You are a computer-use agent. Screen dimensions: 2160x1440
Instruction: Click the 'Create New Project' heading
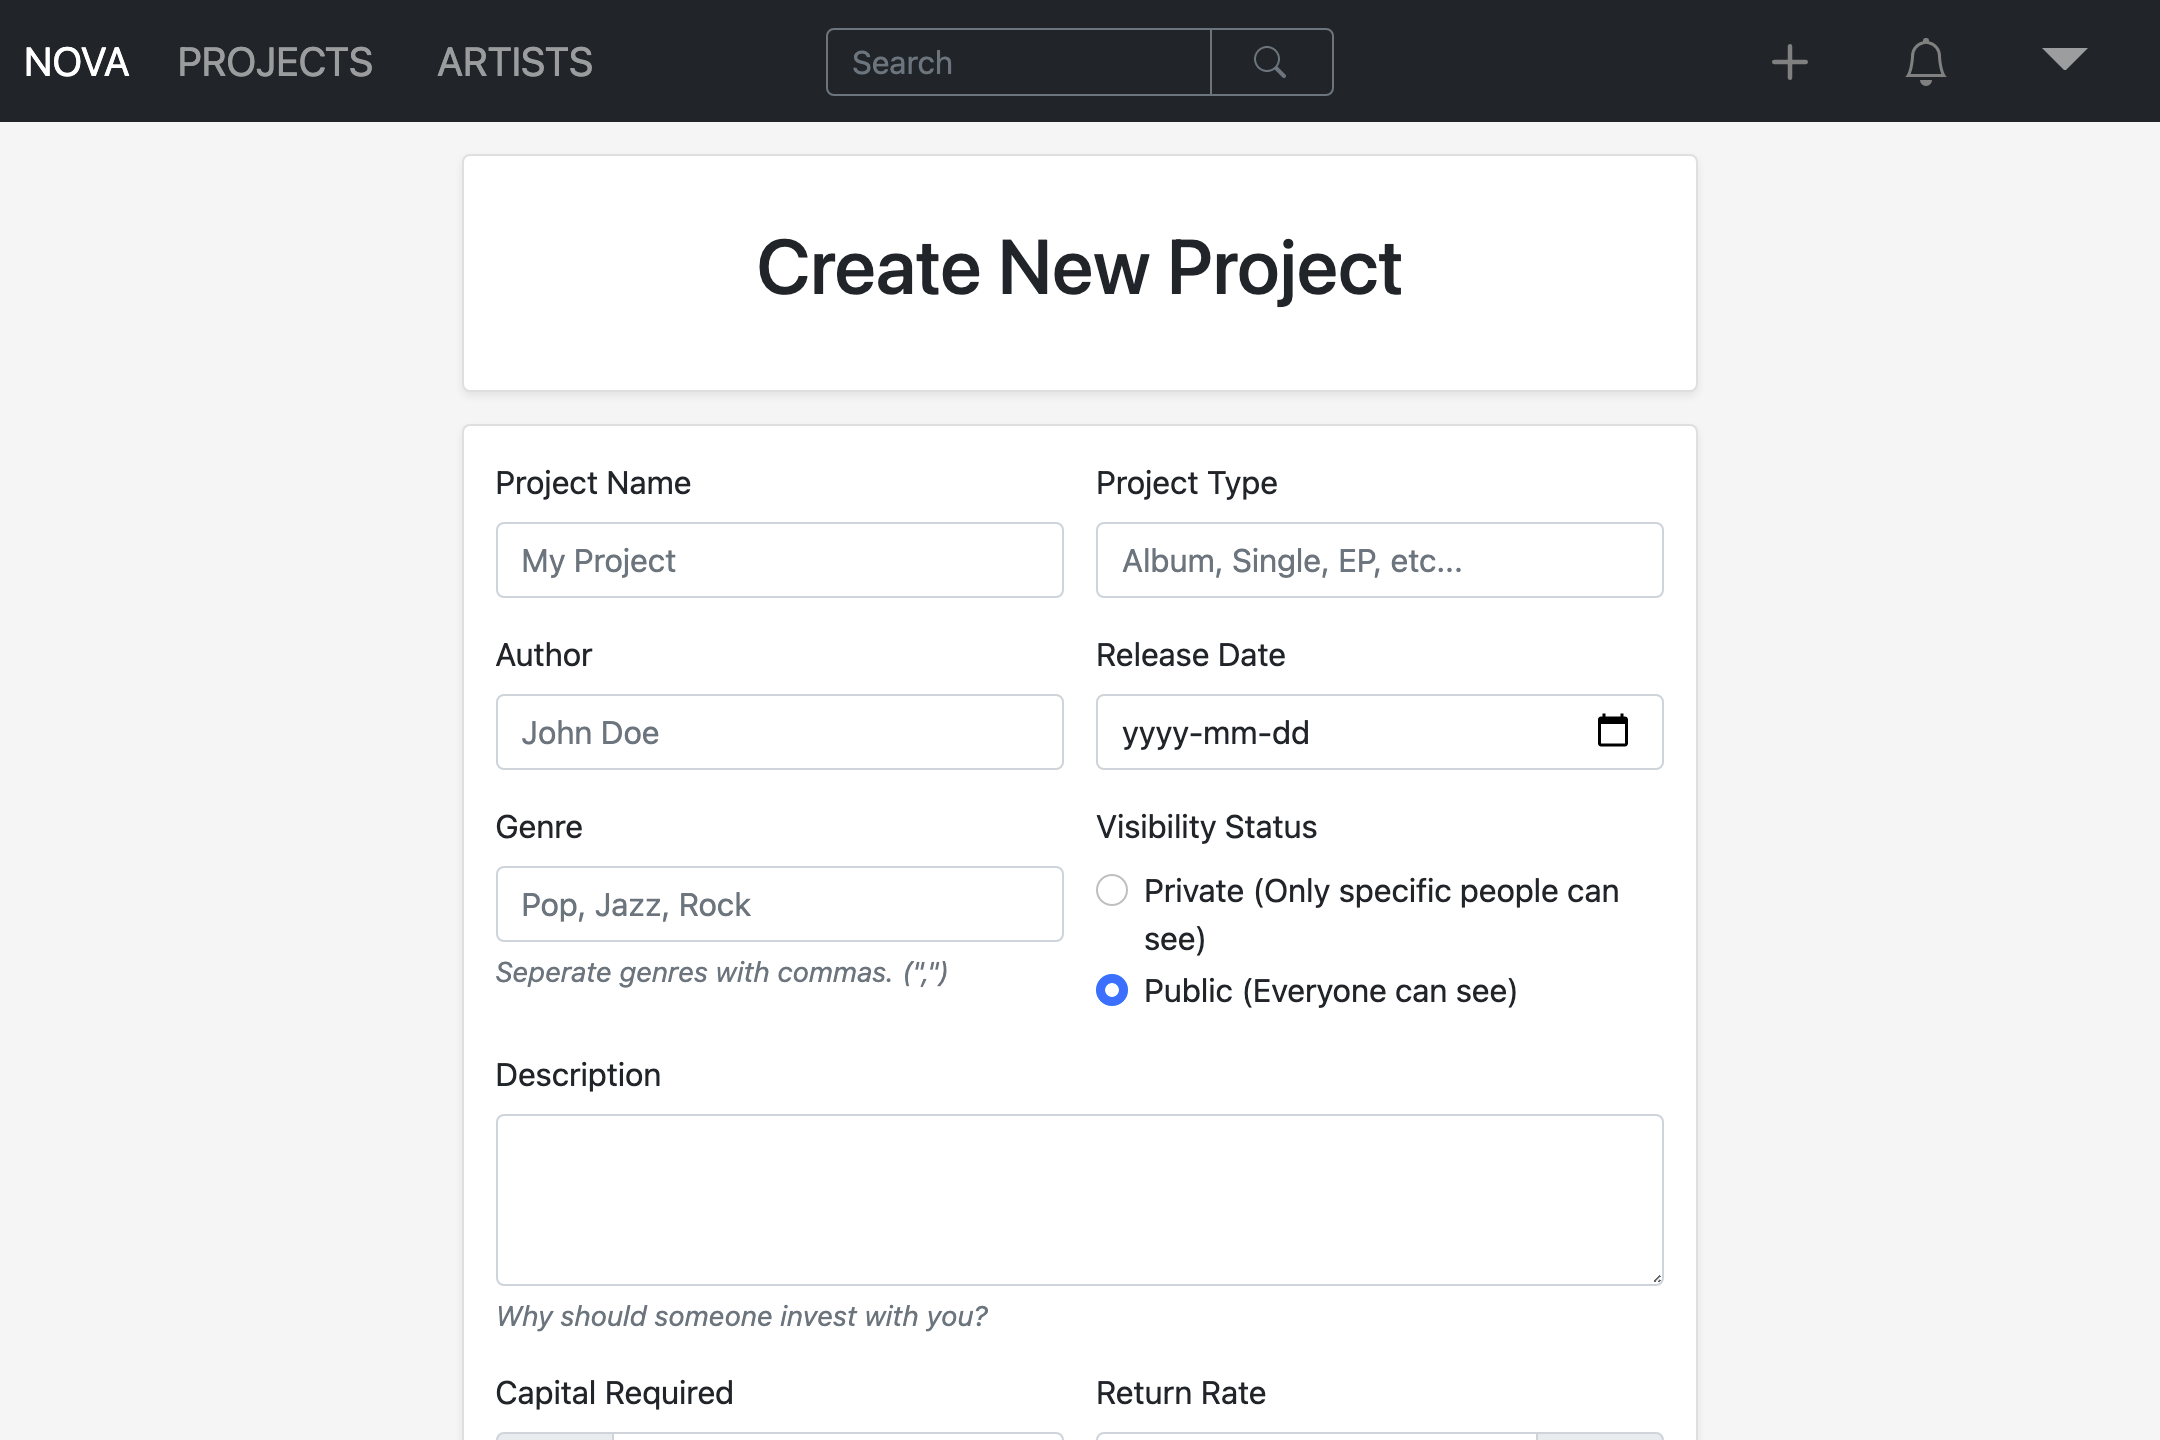coord(1080,268)
